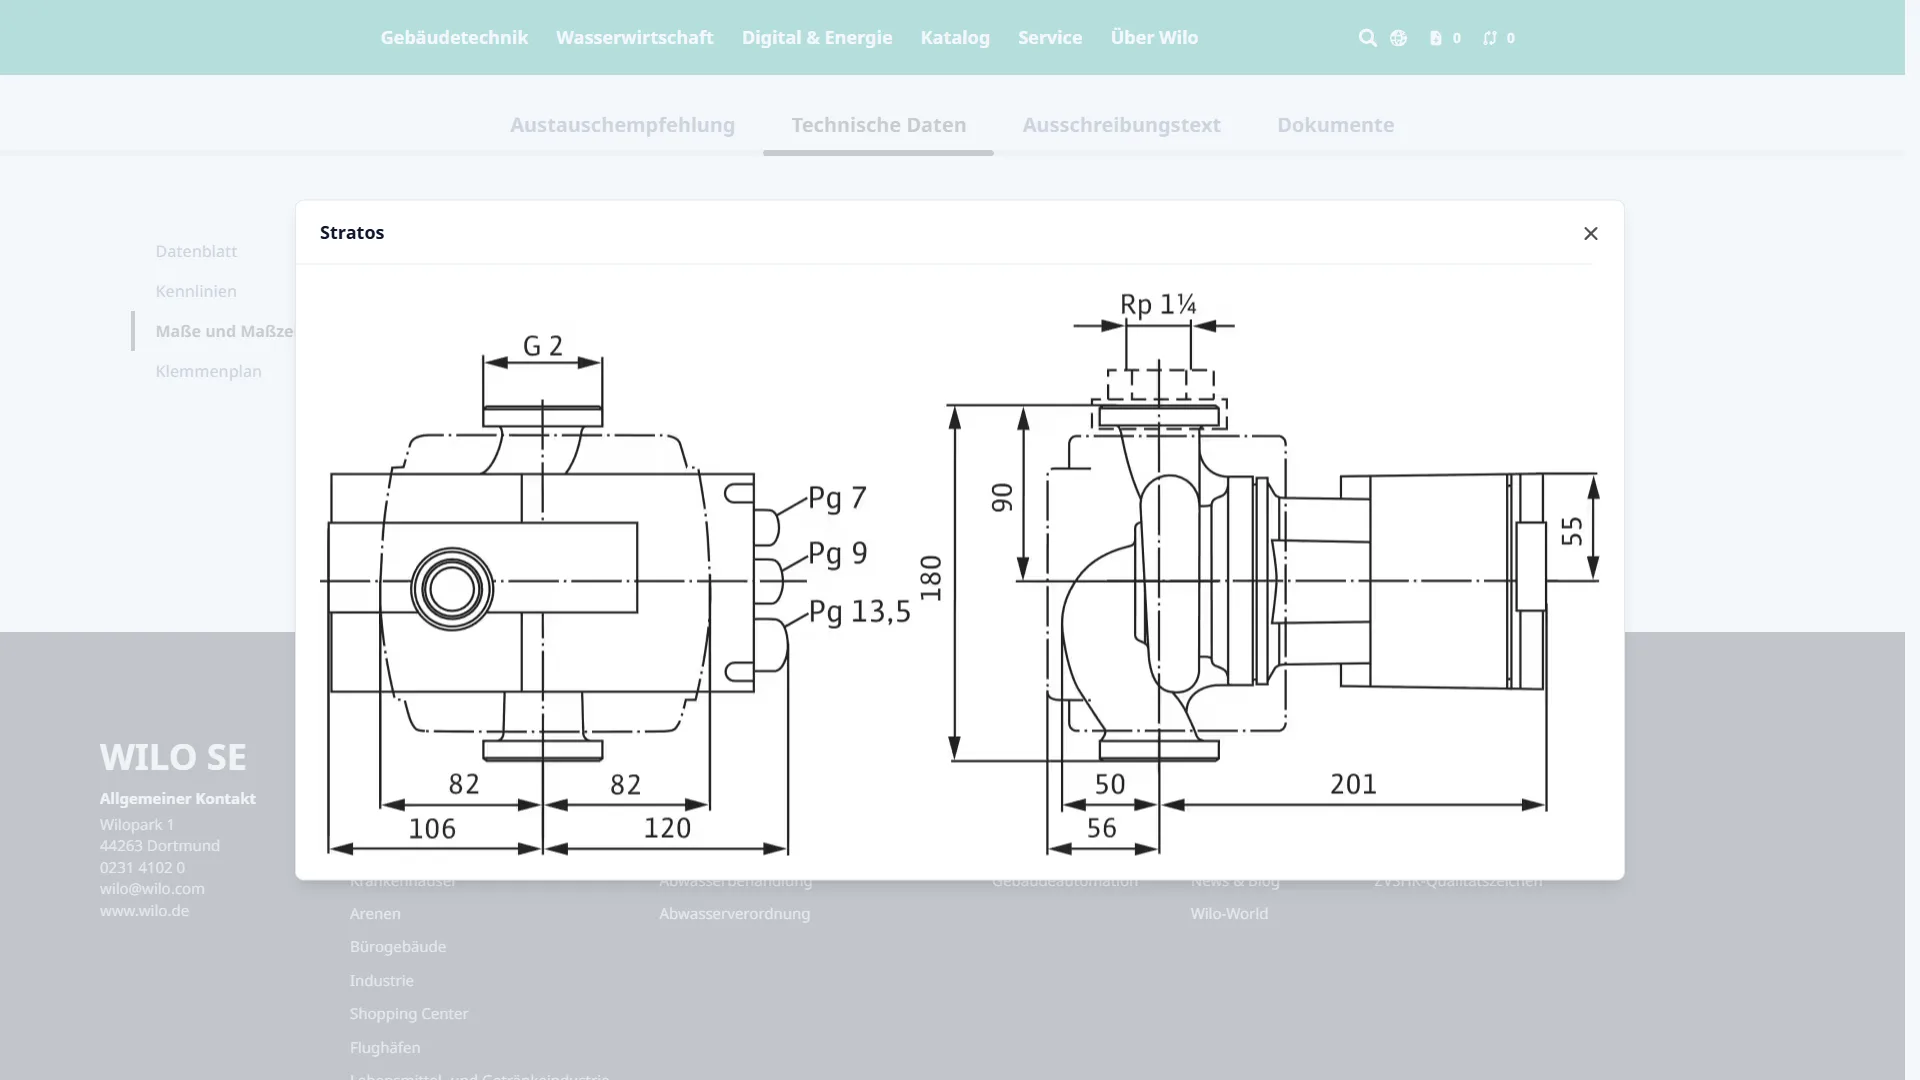1920x1080 pixels.
Task: Click the 201 dimension value in the drawing
Action: click(x=1353, y=784)
